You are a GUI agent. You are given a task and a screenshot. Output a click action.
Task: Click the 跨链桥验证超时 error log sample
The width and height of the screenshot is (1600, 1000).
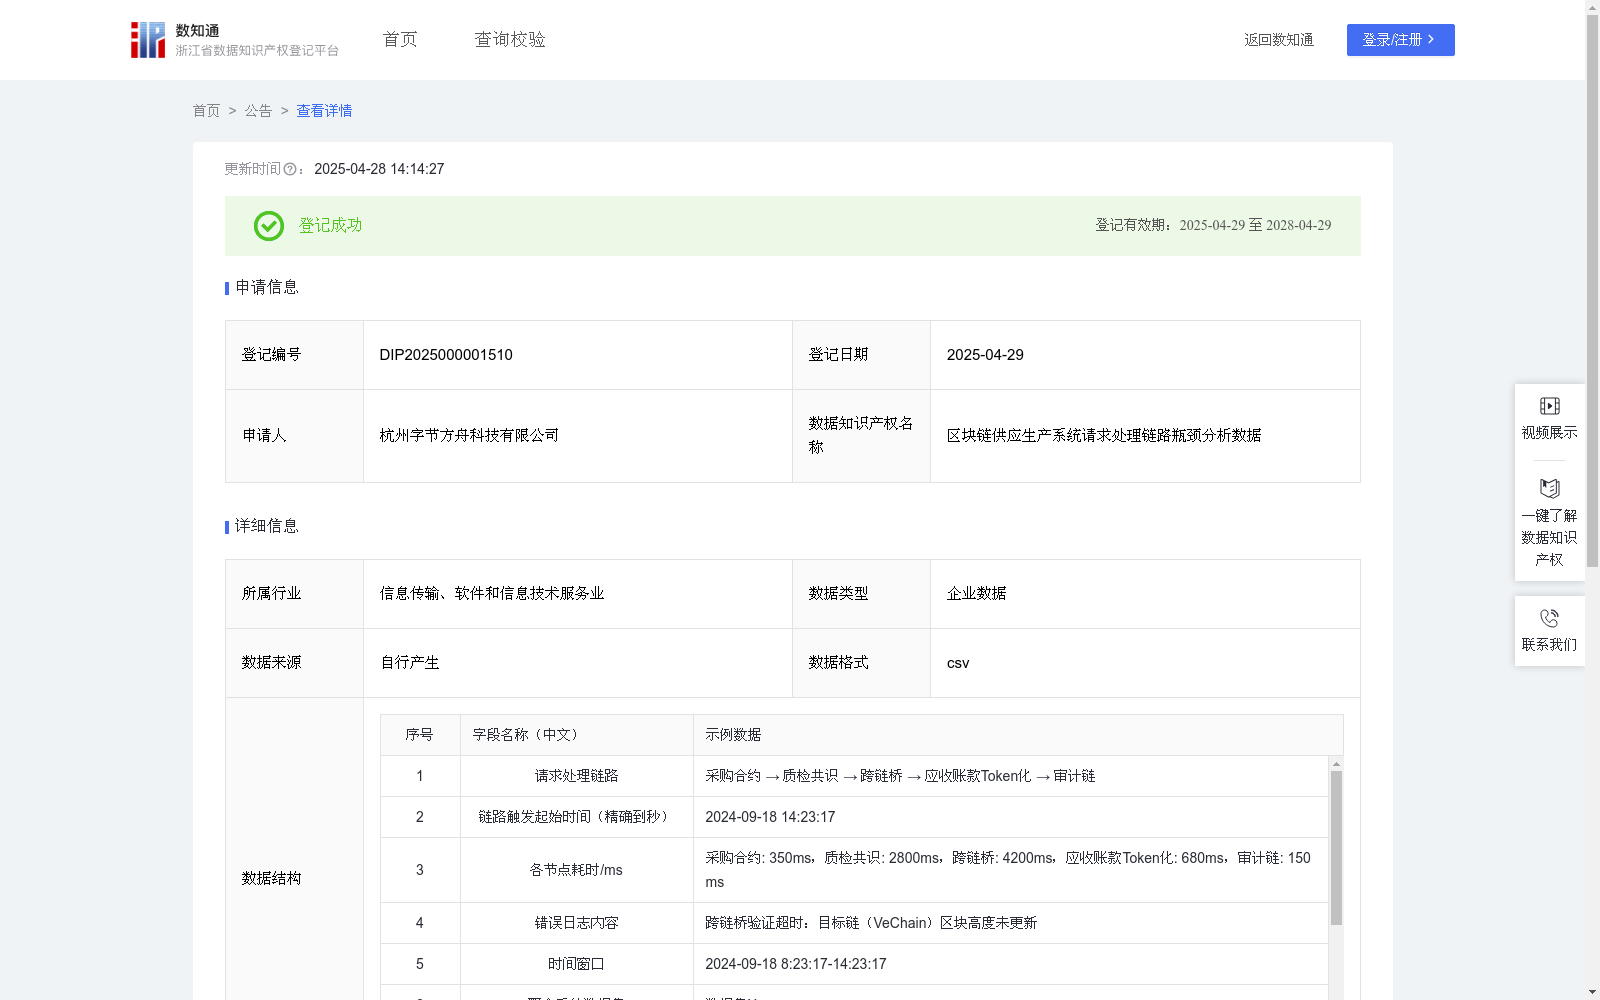click(x=871, y=923)
